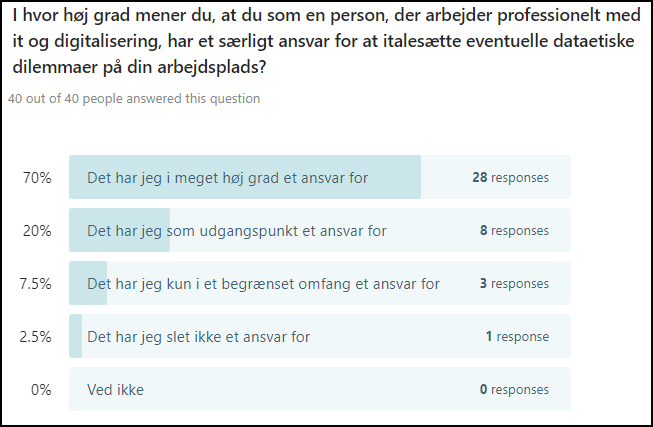Click the 7.5% percentage label

point(35,284)
